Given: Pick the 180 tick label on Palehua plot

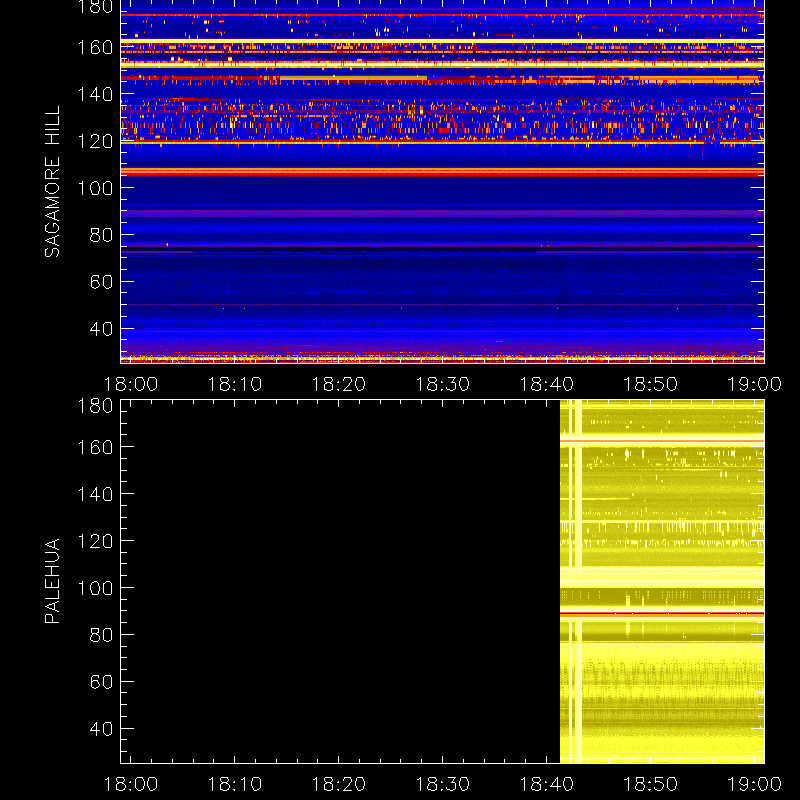Looking at the screenshot, I should pos(95,406).
